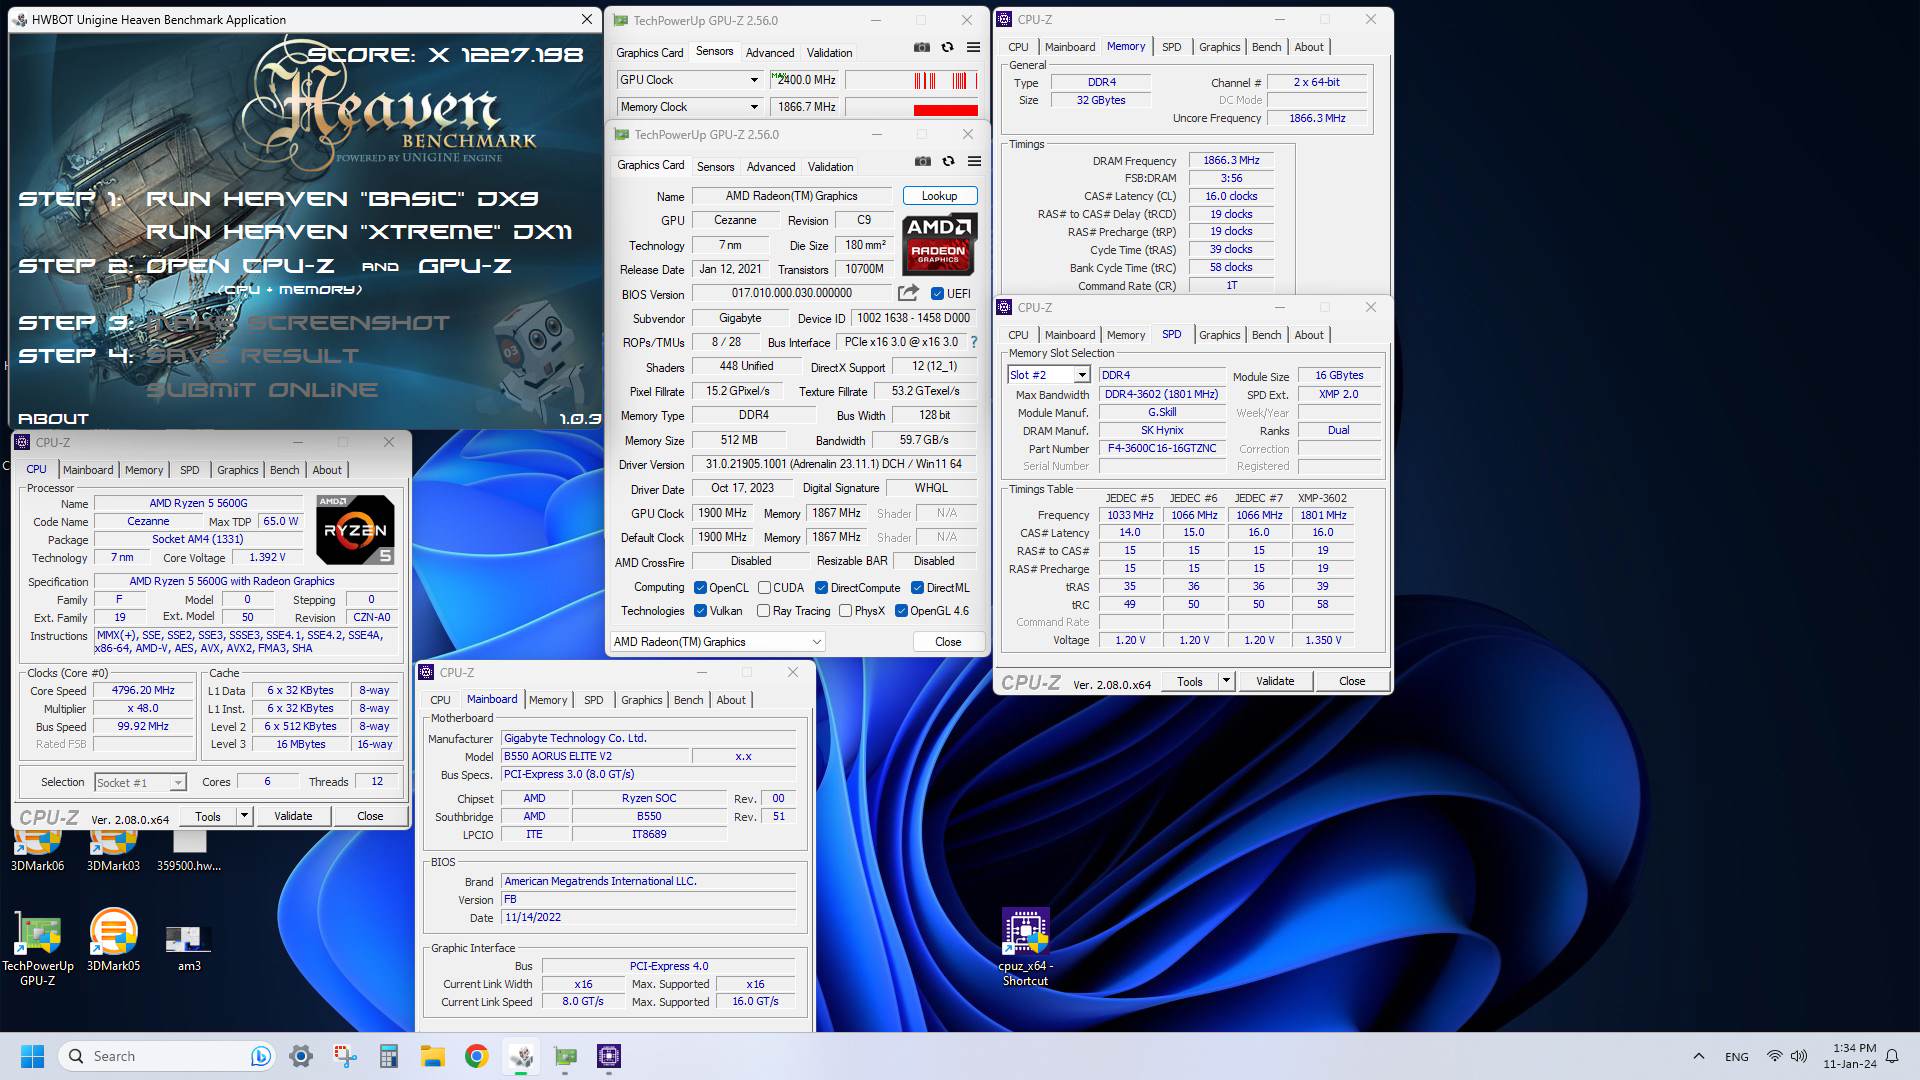
Task: Open Validation tab in GPU-Z Sensors window
Action: 829,53
